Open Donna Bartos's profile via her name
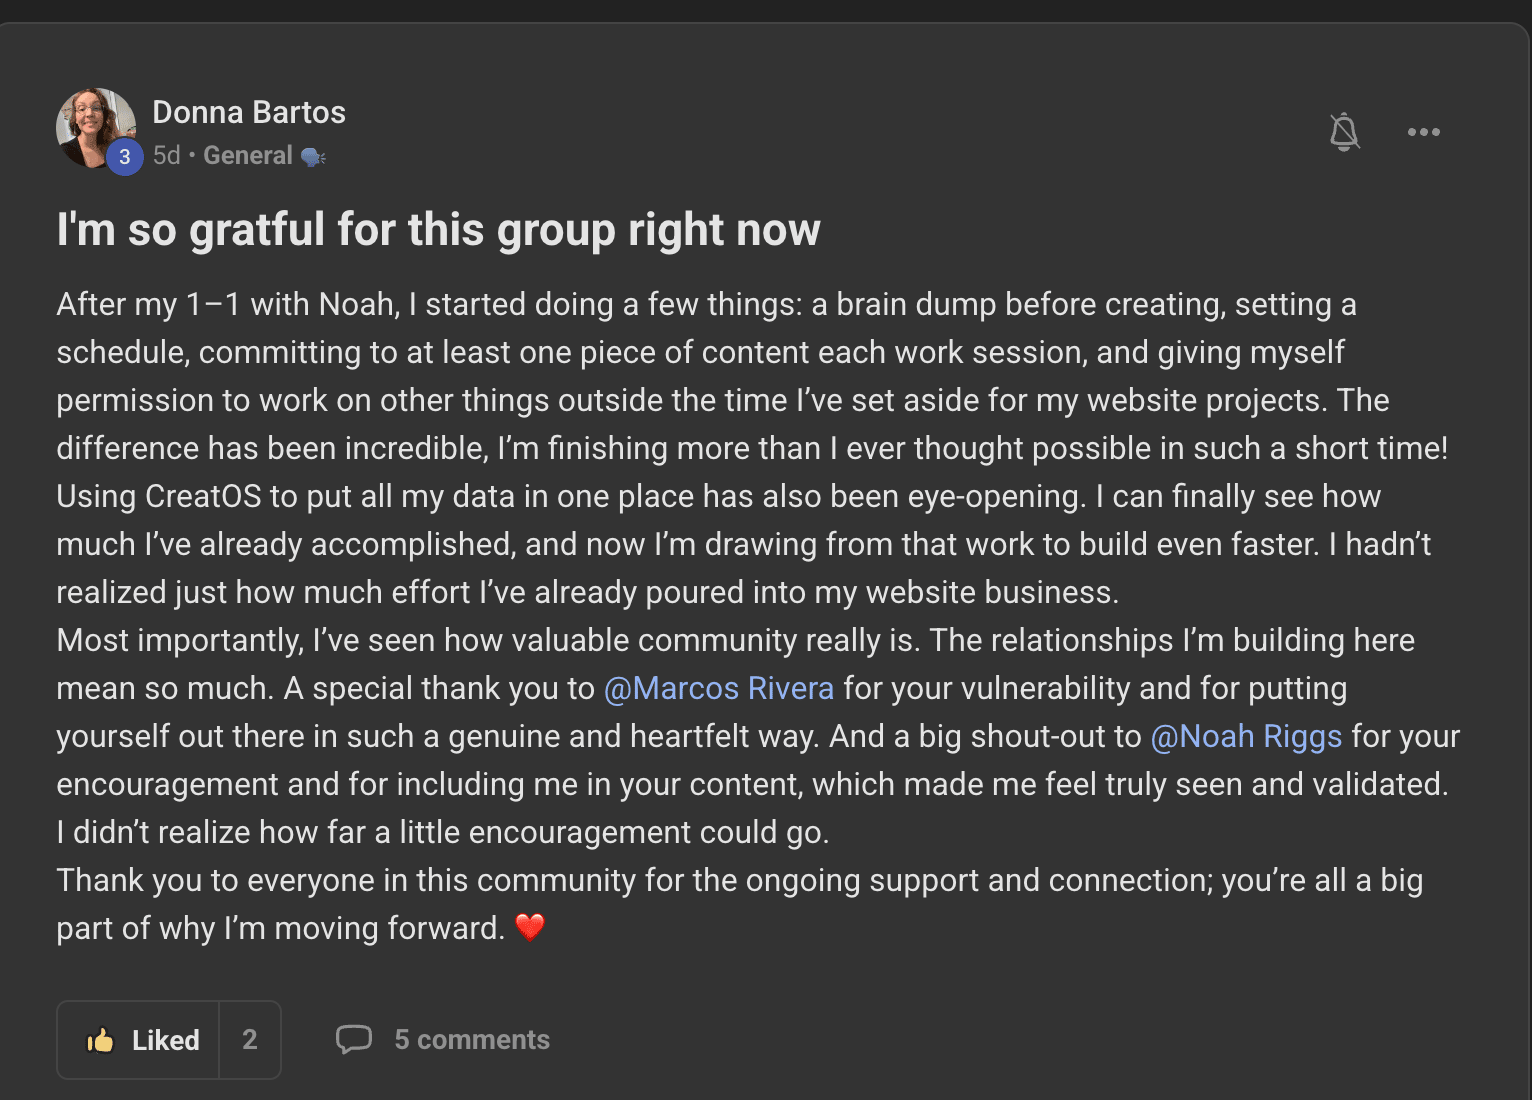1532x1100 pixels. tap(249, 112)
